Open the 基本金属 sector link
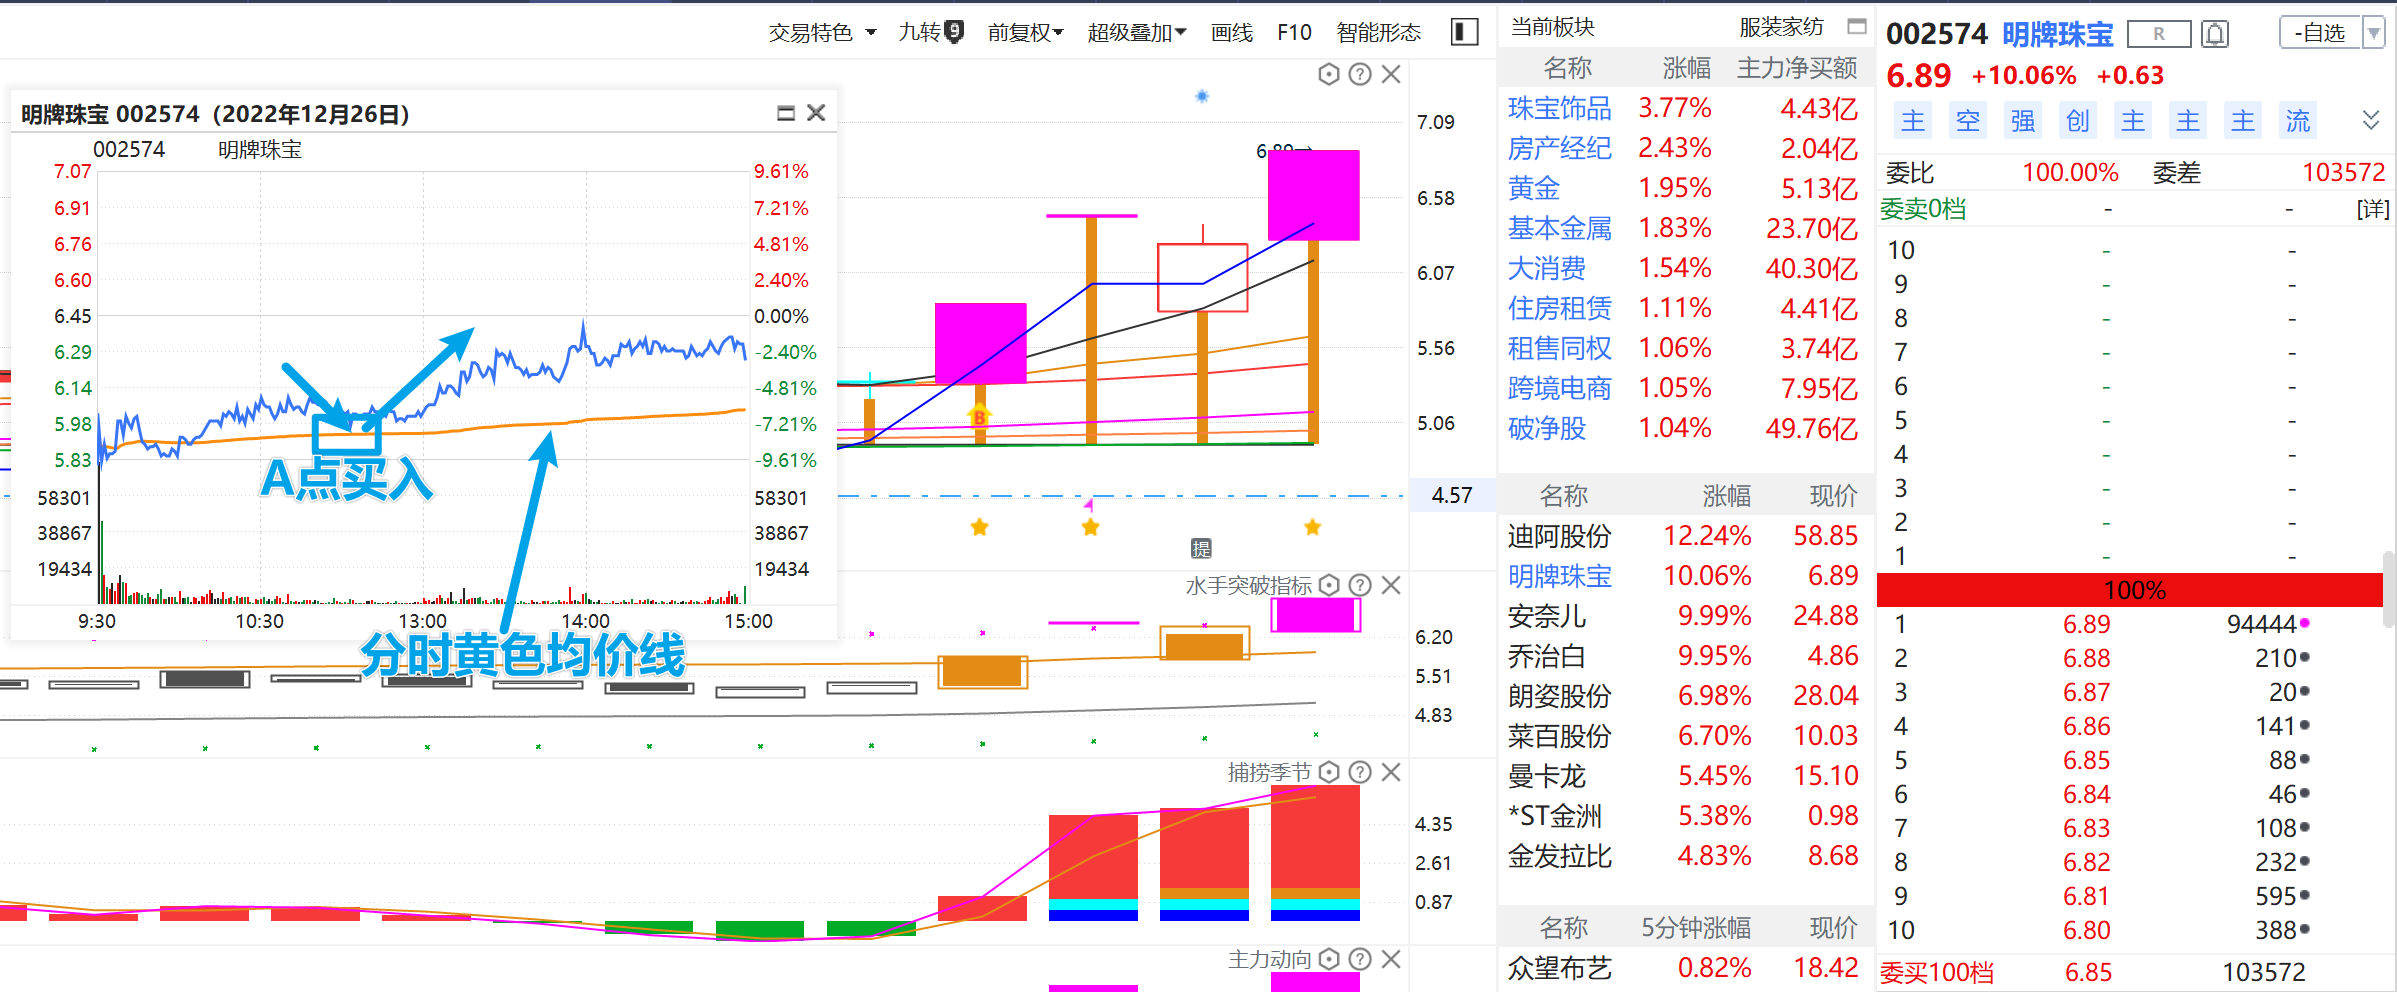2397x992 pixels. (x=1559, y=228)
